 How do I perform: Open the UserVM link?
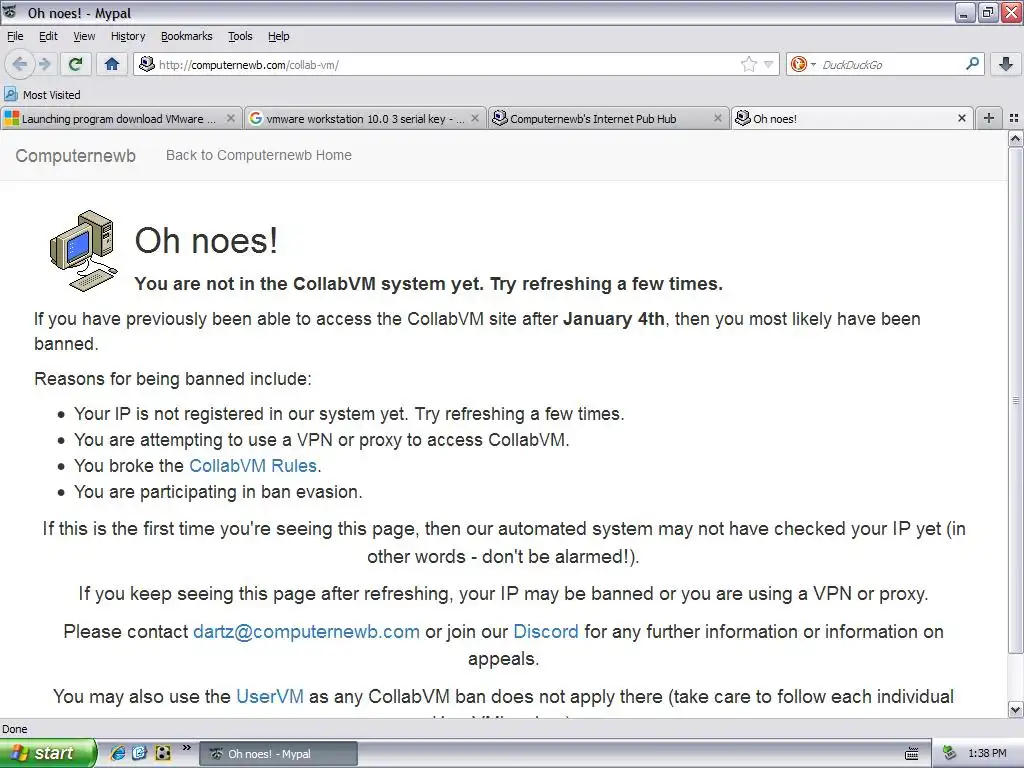tap(270, 696)
